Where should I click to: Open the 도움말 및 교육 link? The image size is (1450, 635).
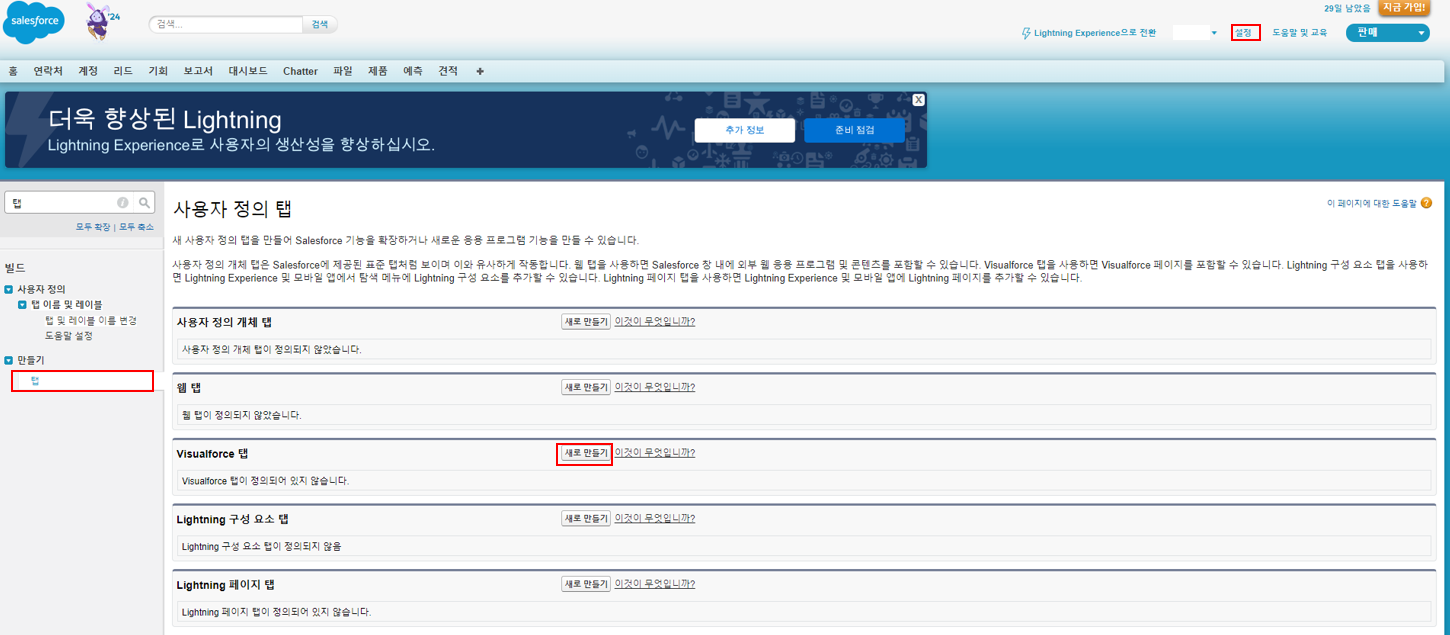pyautogui.click(x=1299, y=33)
